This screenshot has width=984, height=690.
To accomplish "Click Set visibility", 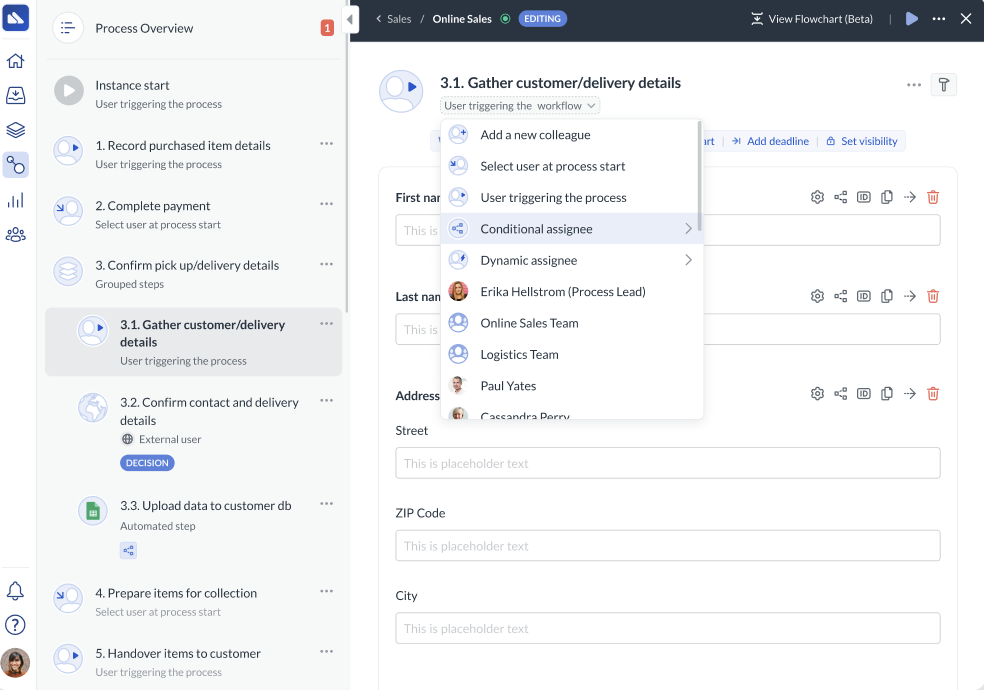I will (x=862, y=141).
